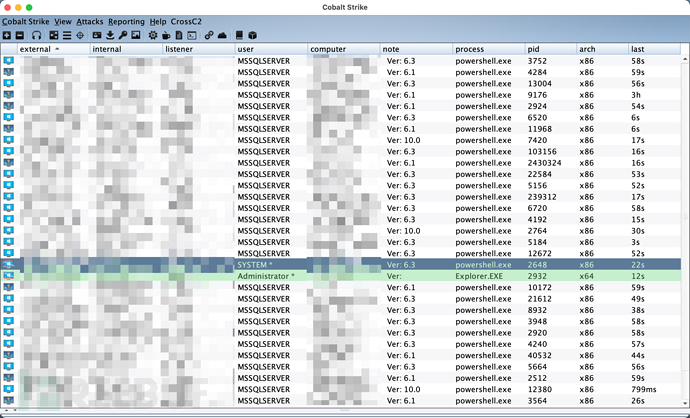
Task: Click the Connect to team server plus icon
Action: coord(7,35)
